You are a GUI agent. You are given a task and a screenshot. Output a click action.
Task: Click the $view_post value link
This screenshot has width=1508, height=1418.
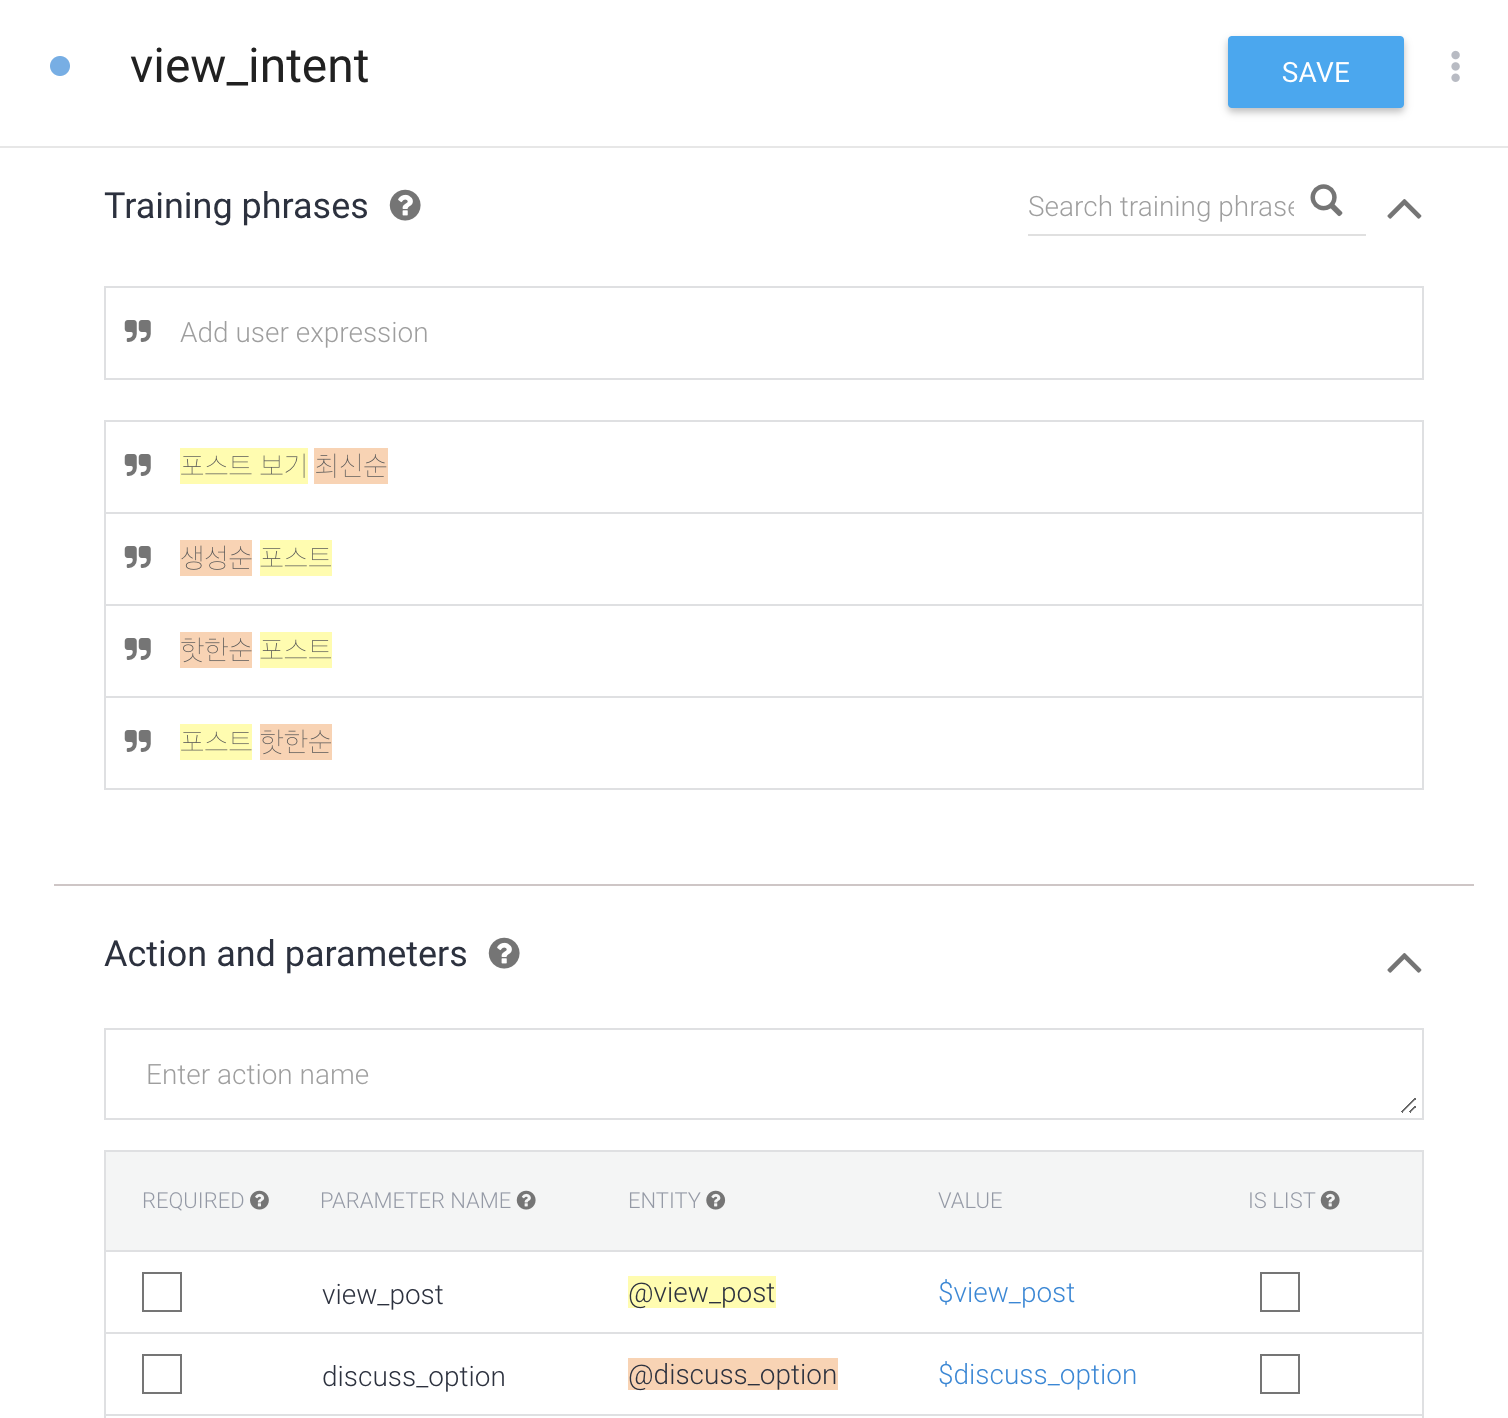tap(1006, 1293)
